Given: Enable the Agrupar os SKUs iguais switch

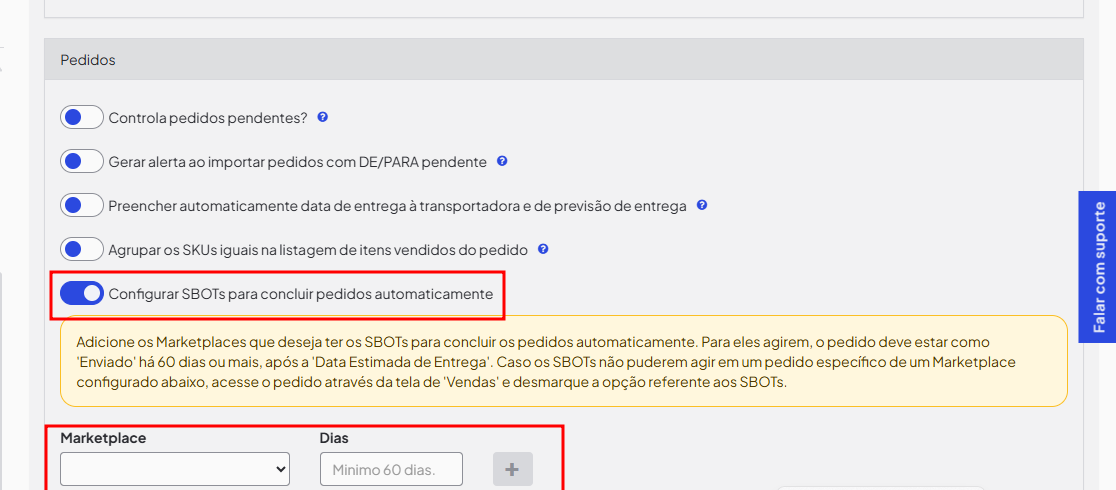Looking at the screenshot, I should (82, 249).
